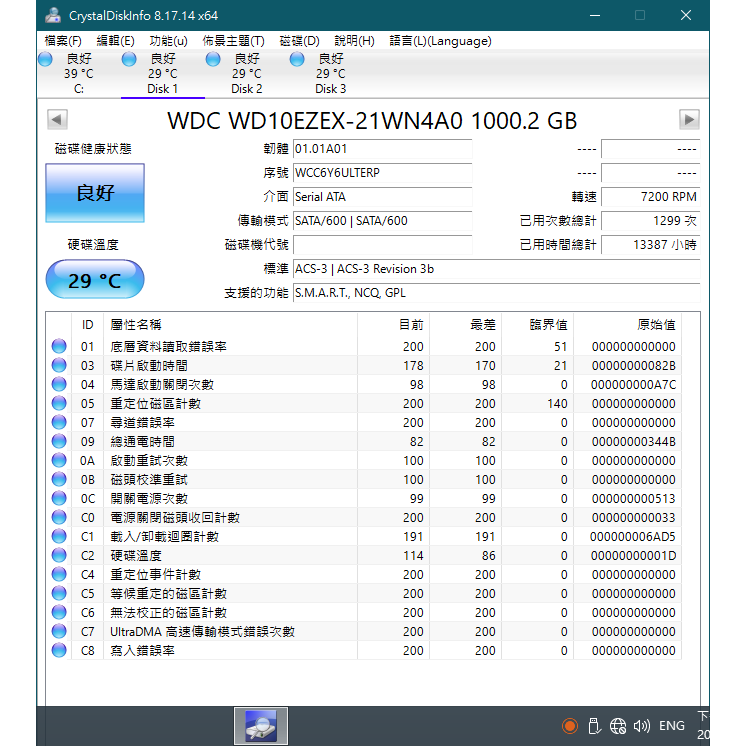746x746 pixels.
Task: Click status orb for attribute C6 row
Action: pos(59,612)
